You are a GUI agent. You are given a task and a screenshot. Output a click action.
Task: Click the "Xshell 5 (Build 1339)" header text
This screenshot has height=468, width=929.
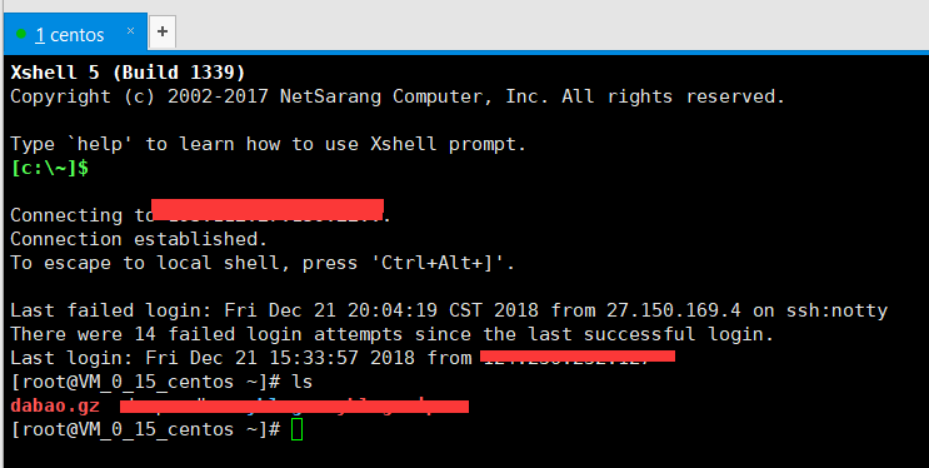pos(128,72)
